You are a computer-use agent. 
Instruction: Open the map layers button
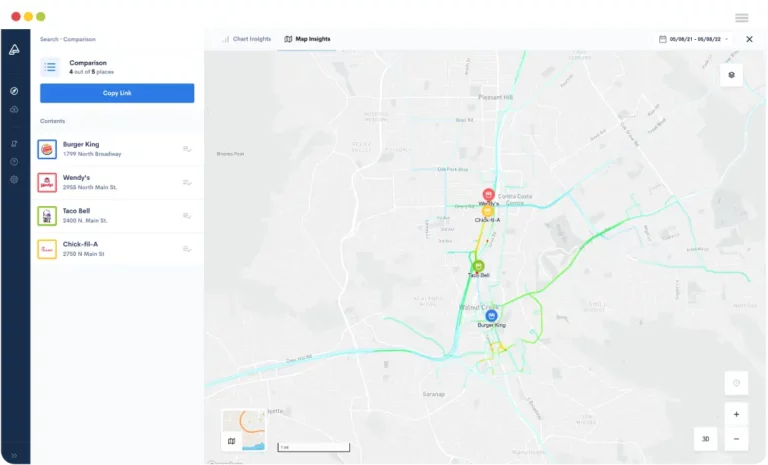coord(731,75)
